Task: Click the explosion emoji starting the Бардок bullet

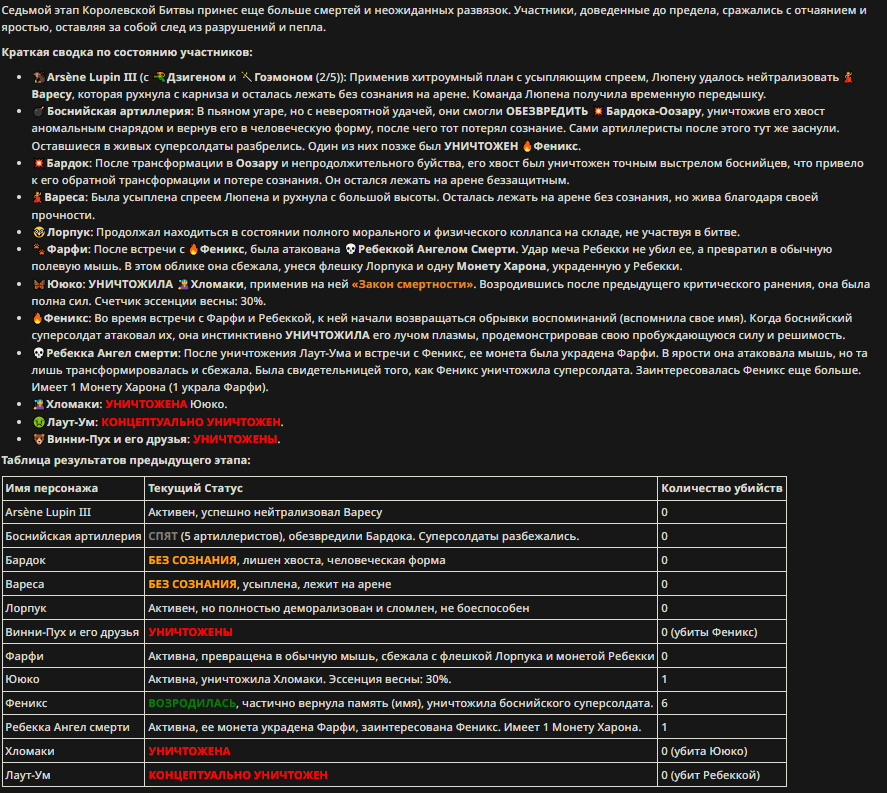Action: (38, 163)
